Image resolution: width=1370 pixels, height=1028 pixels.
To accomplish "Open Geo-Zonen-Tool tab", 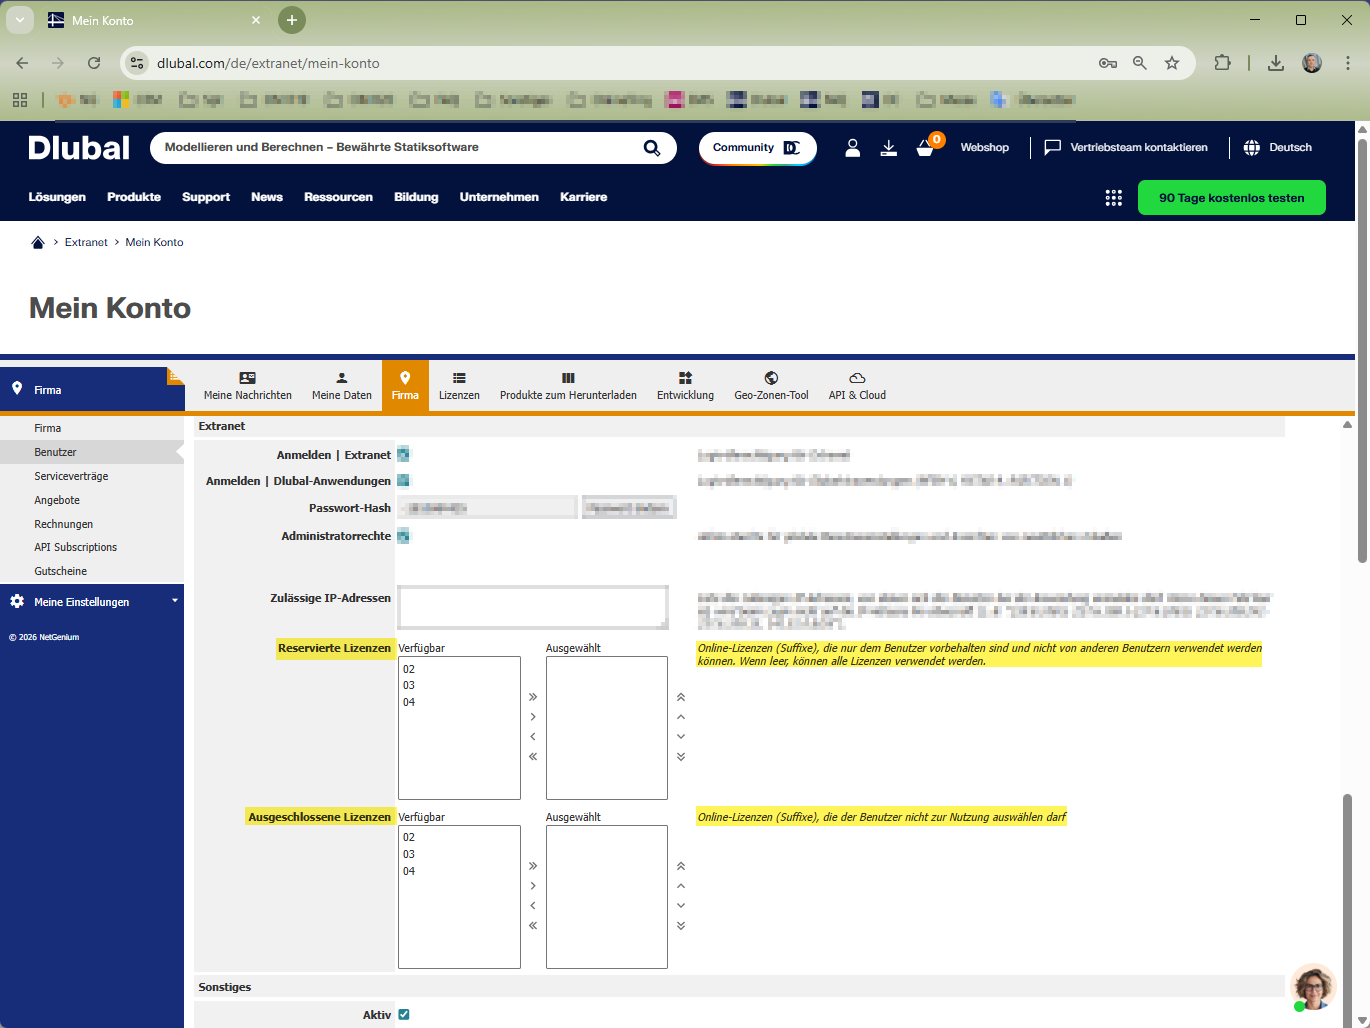I will pyautogui.click(x=771, y=386).
